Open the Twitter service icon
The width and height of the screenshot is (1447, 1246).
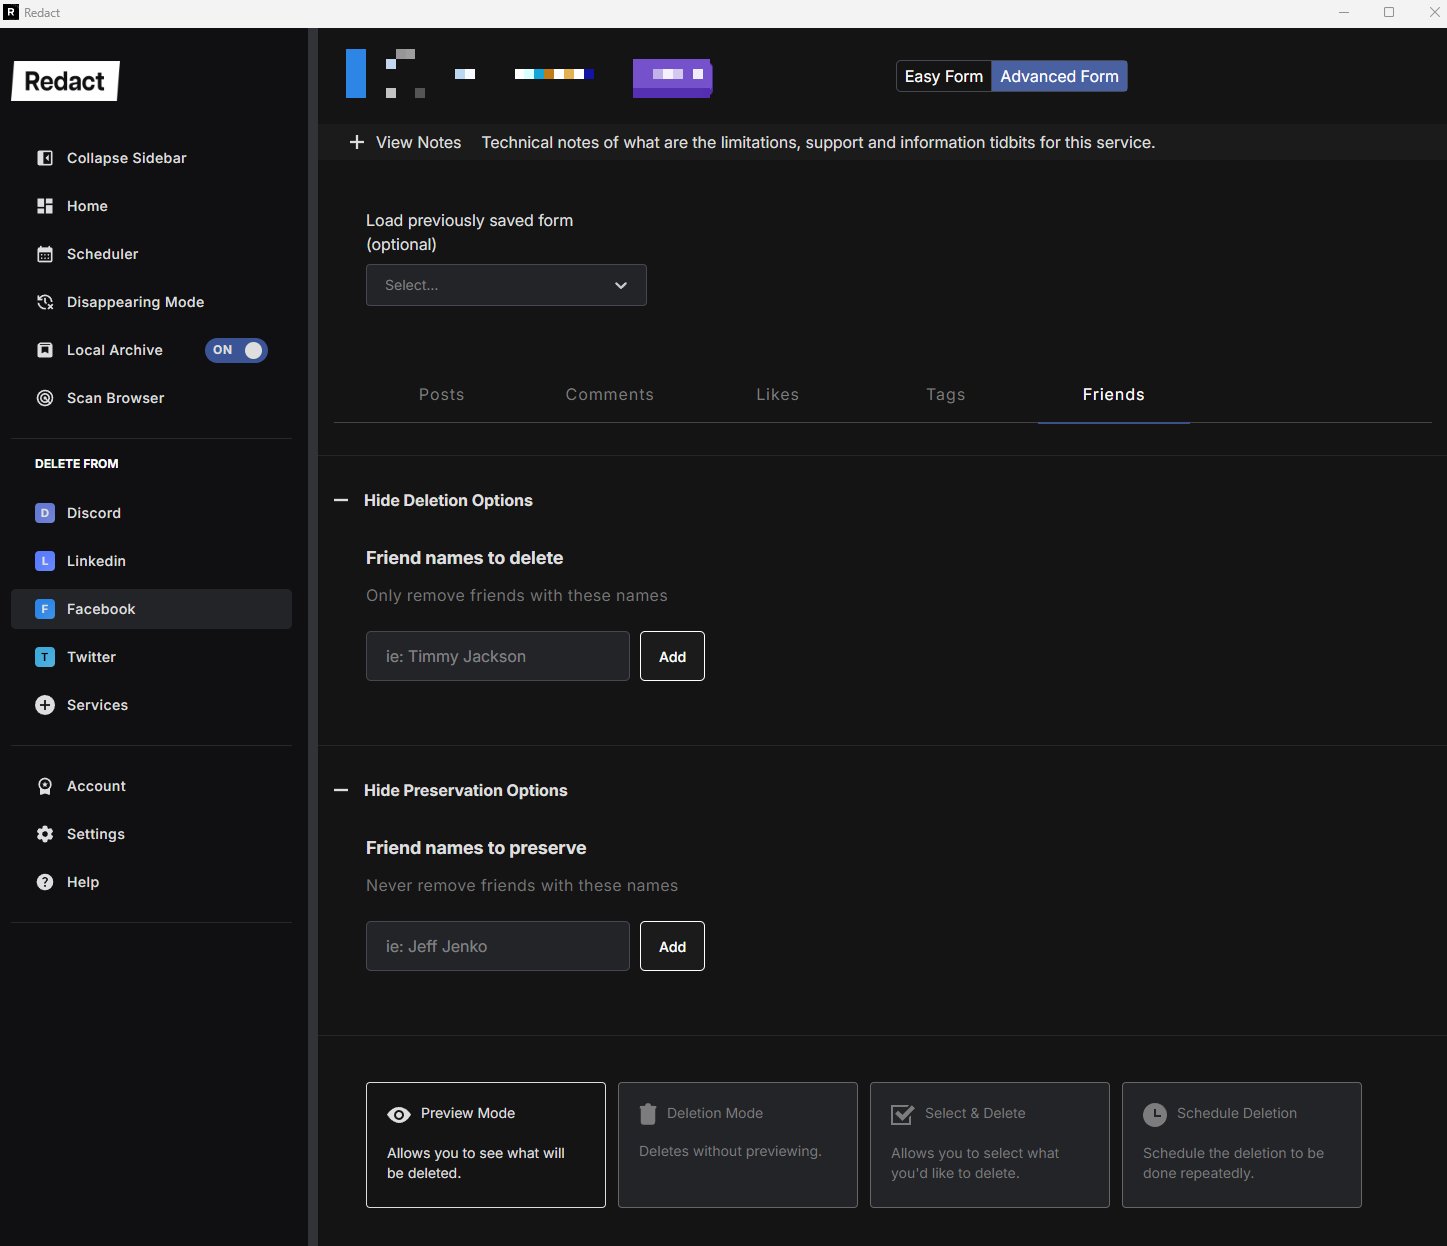tap(45, 657)
